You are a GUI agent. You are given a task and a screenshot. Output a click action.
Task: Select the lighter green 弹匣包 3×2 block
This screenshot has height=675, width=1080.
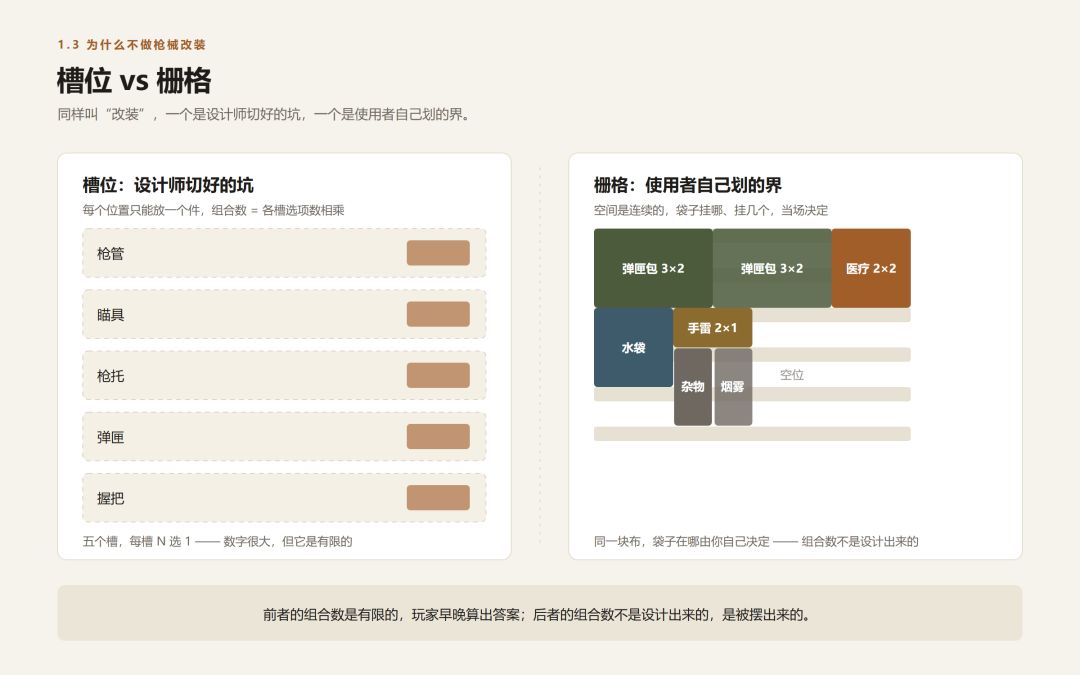[772, 268]
